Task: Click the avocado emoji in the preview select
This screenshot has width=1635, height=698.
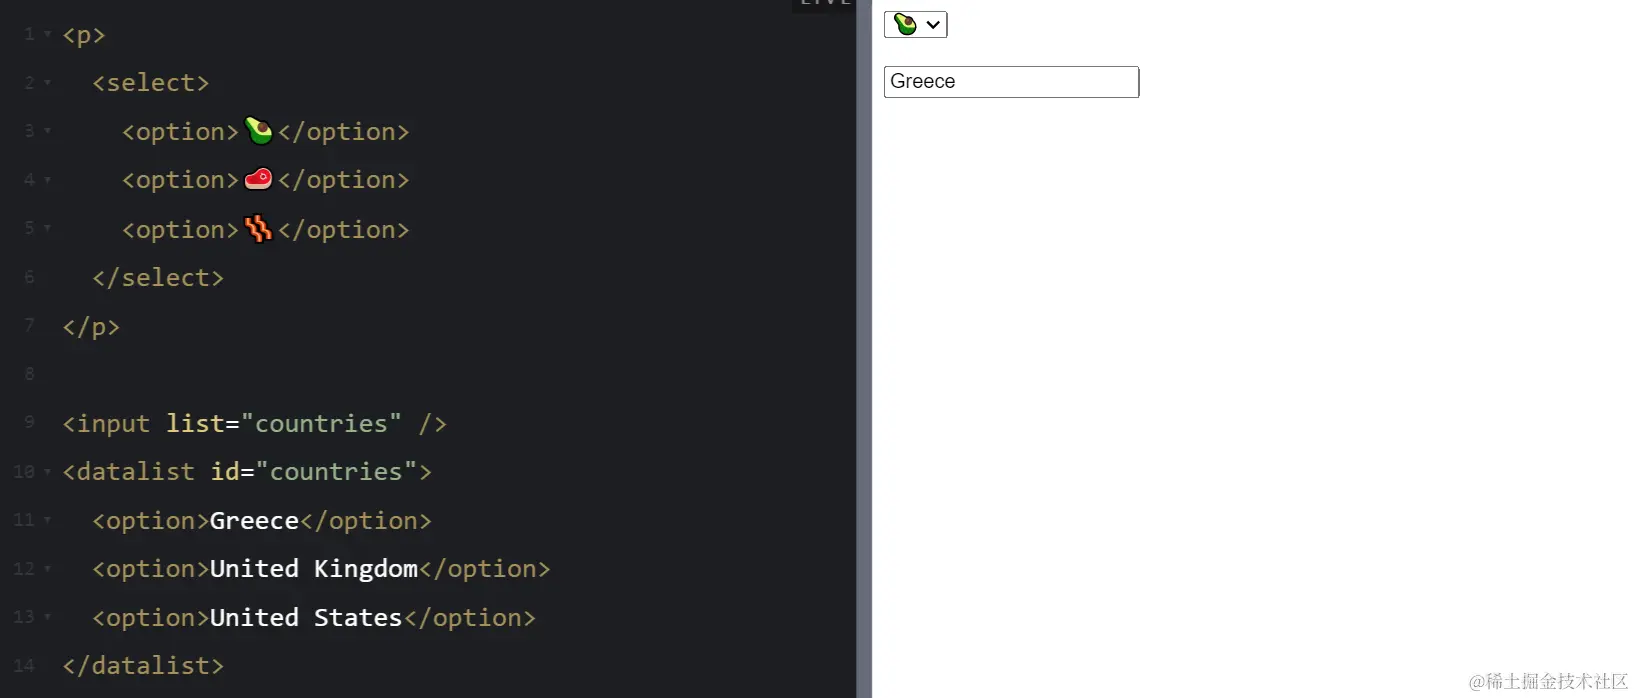Action: [905, 24]
